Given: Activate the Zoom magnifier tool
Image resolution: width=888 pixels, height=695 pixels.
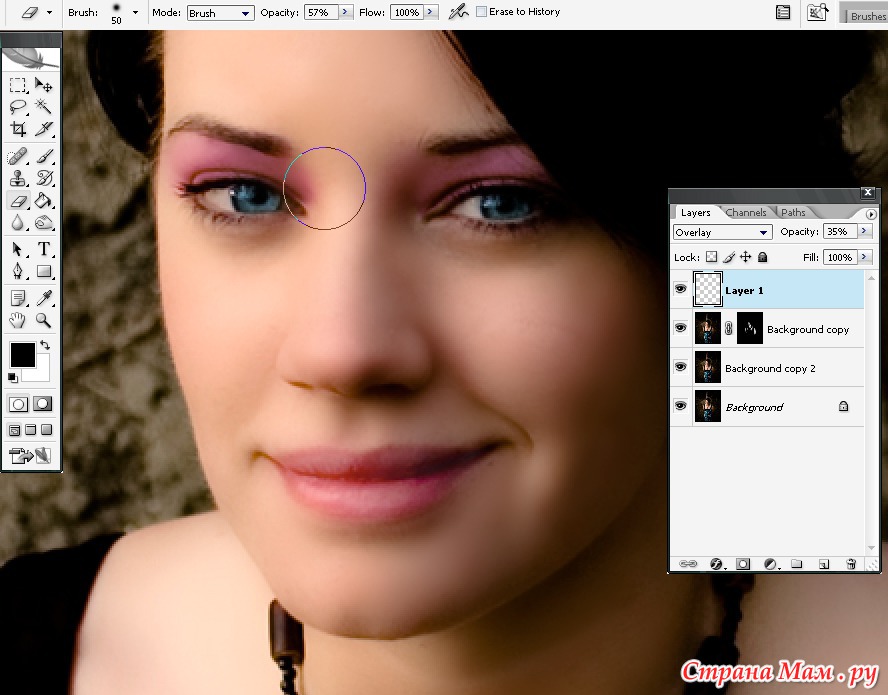Looking at the screenshot, I should click(x=44, y=320).
